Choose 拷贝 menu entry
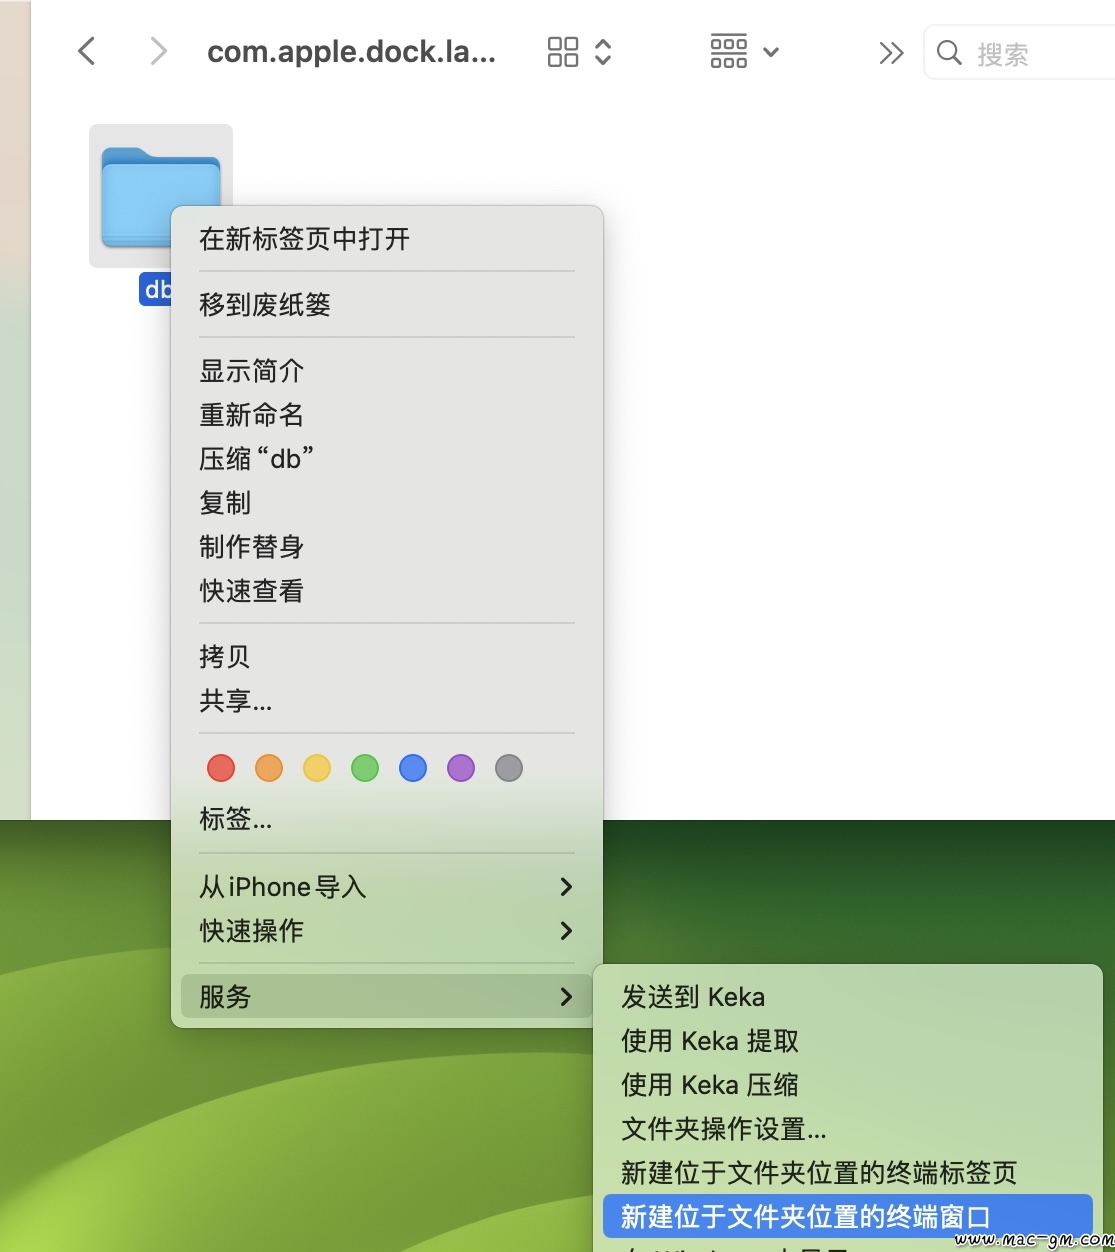 tap(387, 657)
